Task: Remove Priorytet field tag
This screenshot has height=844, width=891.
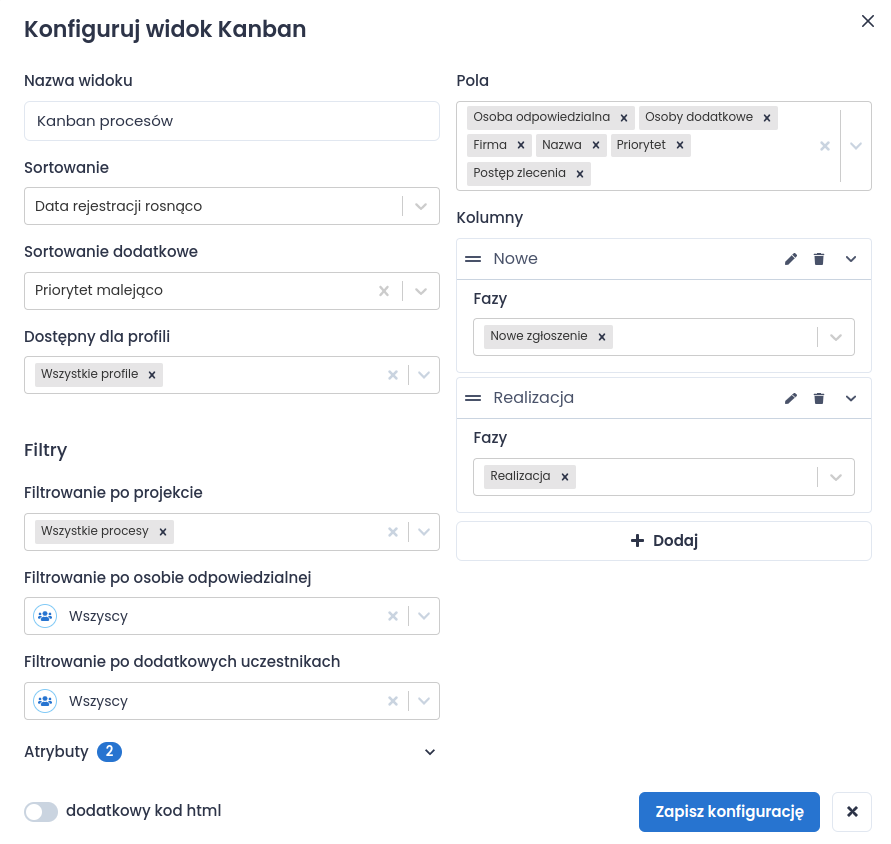Action: [680, 146]
